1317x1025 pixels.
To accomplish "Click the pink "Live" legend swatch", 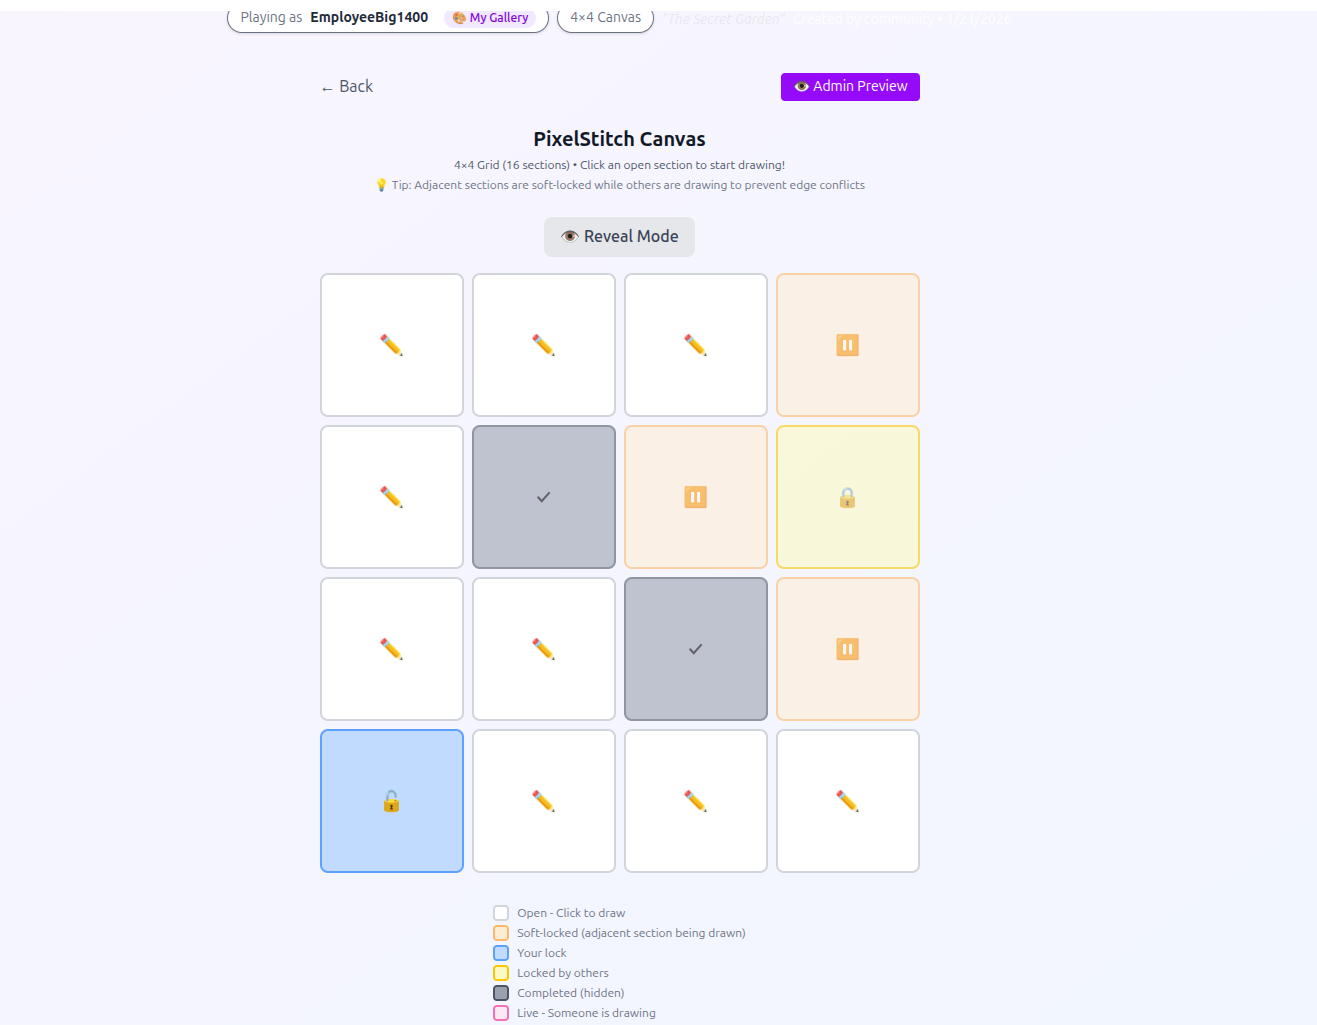I will pyautogui.click(x=501, y=1013).
